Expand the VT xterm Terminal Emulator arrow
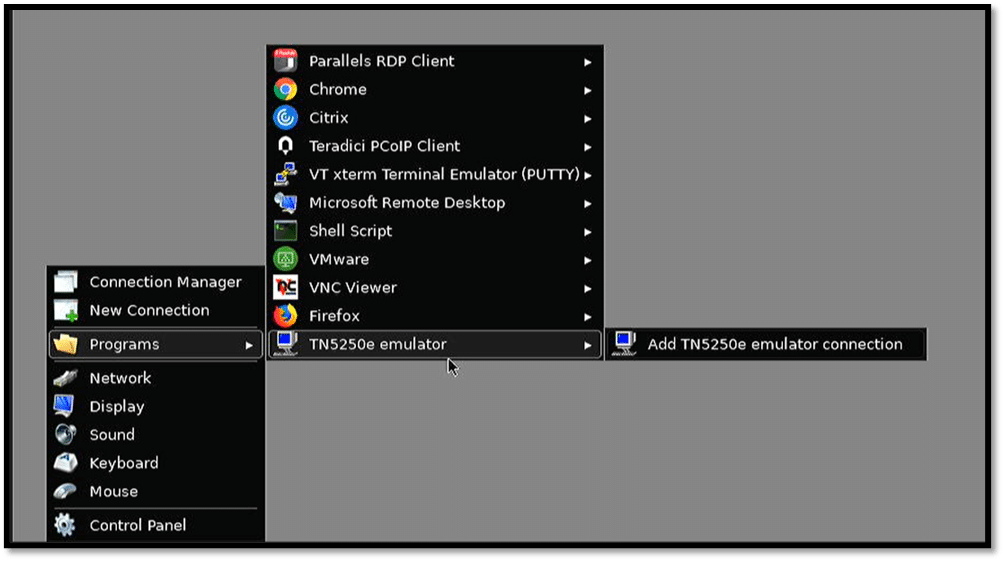 pos(588,175)
